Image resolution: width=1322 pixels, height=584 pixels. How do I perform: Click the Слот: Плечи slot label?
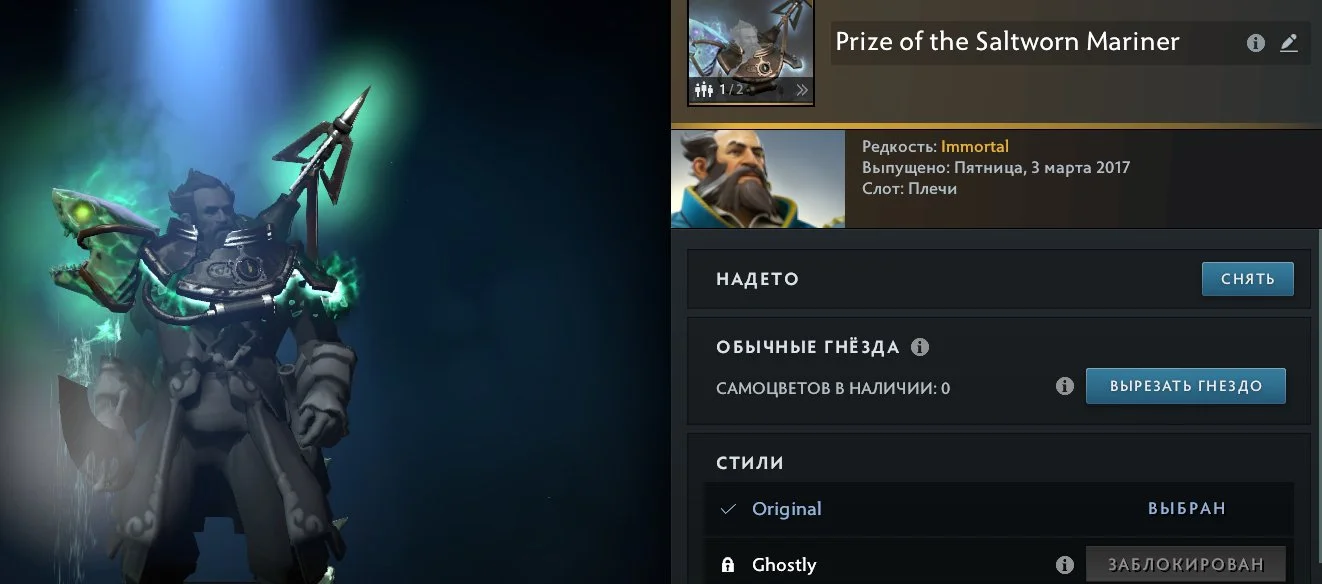point(909,189)
